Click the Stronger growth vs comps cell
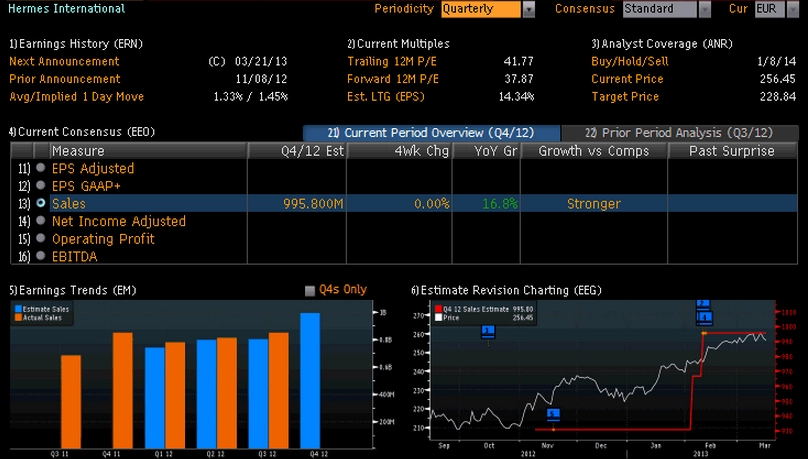Image resolution: width=808 pixels, height=459 pixels. (594, 203)
